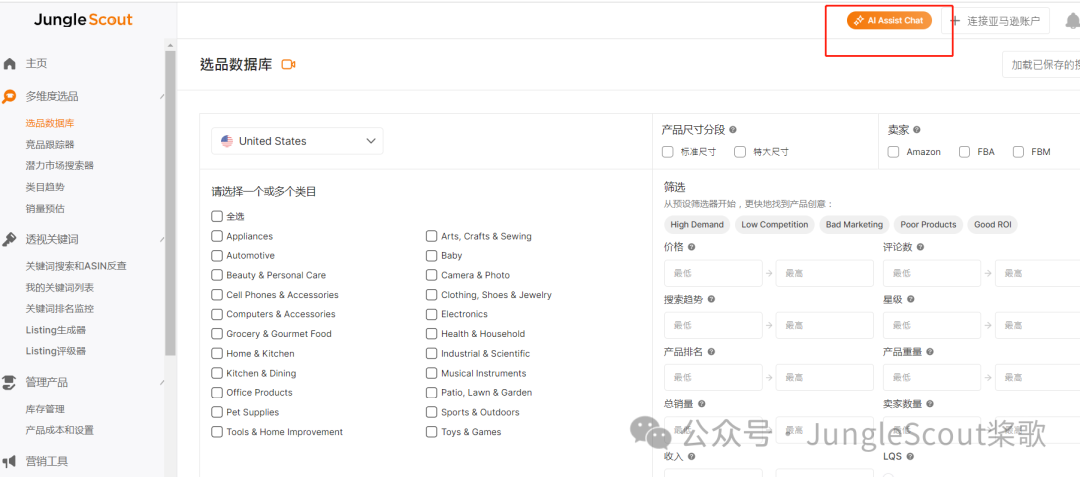The image size is (1080, 477).
Task: Open 竞品跟踪器 in sidebar
Action: tap(50, 145)
